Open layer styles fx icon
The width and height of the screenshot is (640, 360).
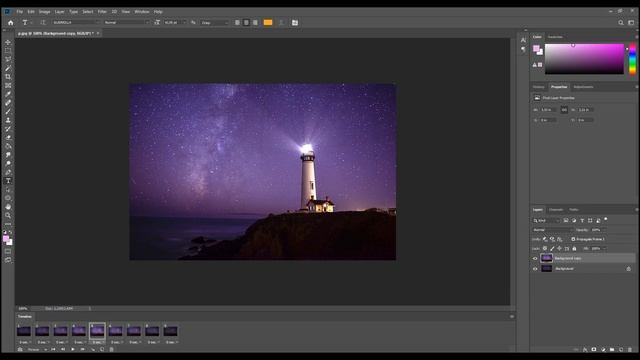pyautogui.click(x=585, y=349)
